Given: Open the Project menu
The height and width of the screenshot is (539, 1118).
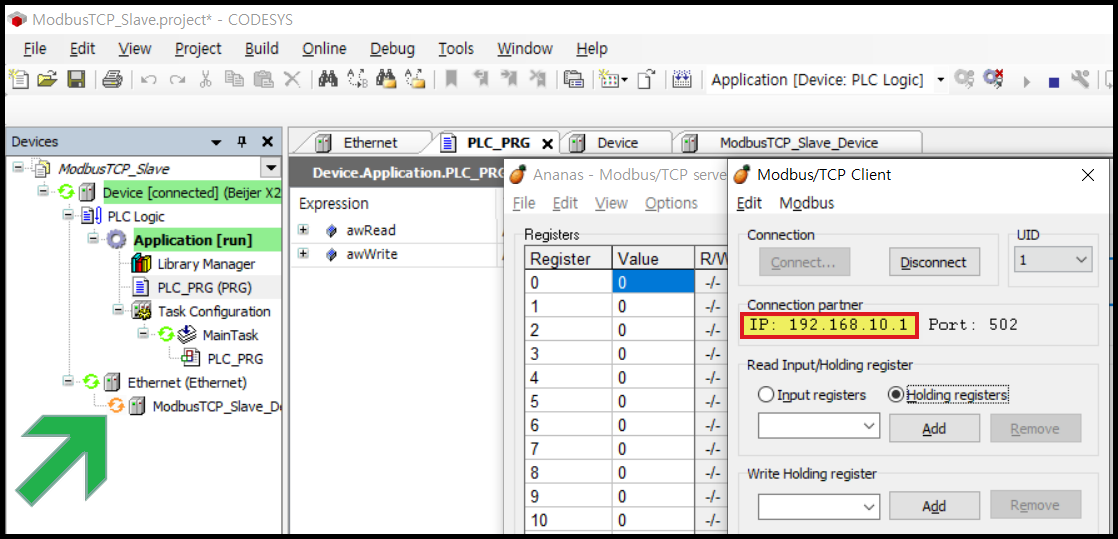Looking at the screenshot, I should click(x=198, y=48).
